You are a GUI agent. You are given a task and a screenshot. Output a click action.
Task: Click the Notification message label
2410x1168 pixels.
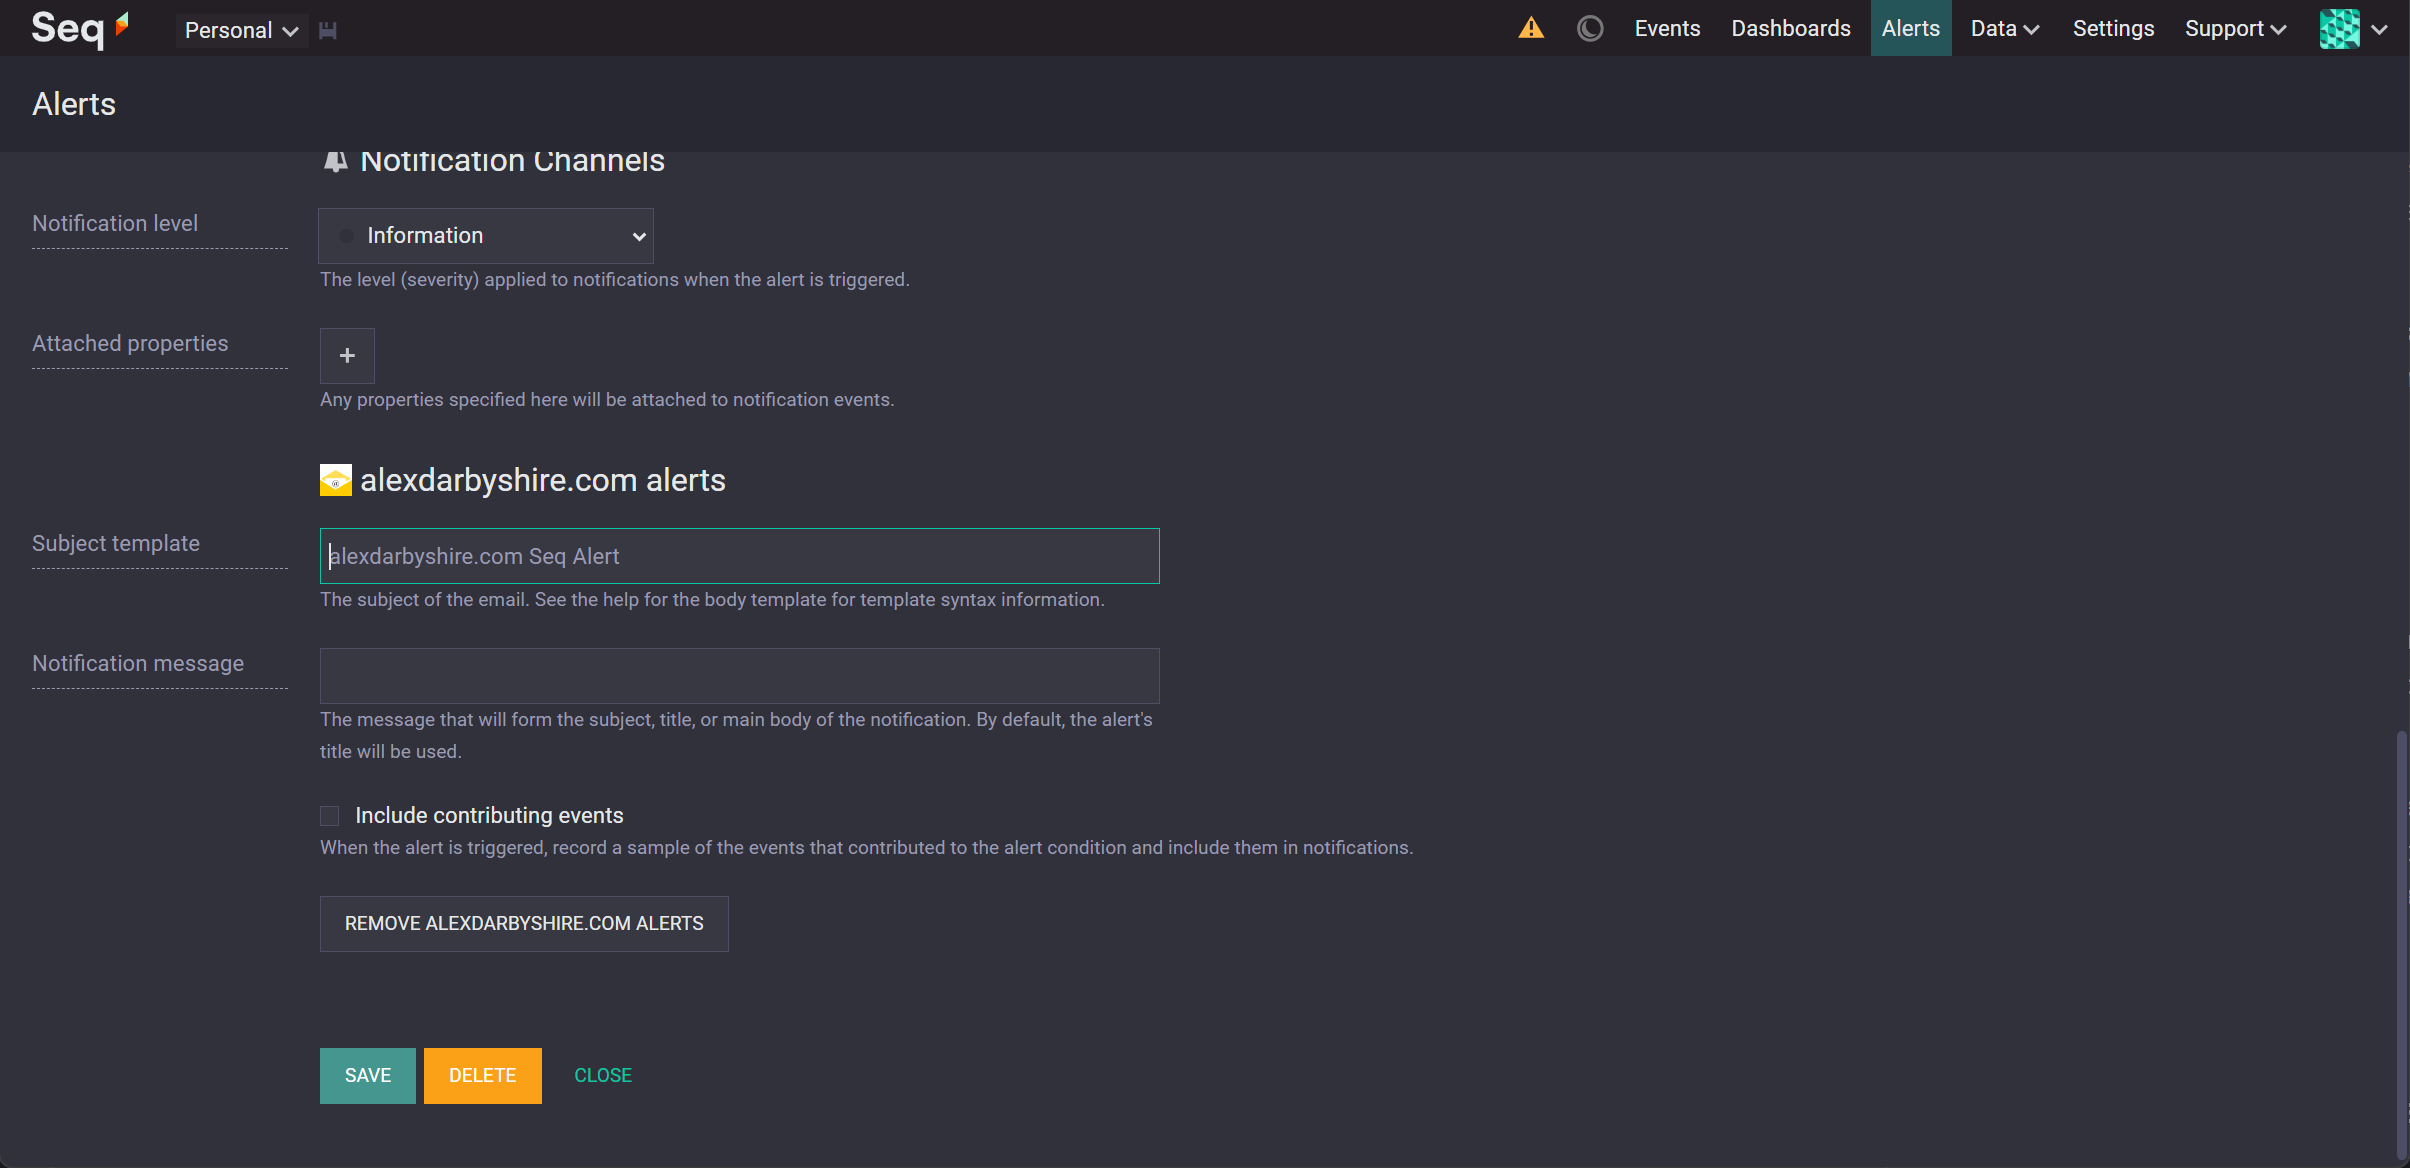pos(138,663)
